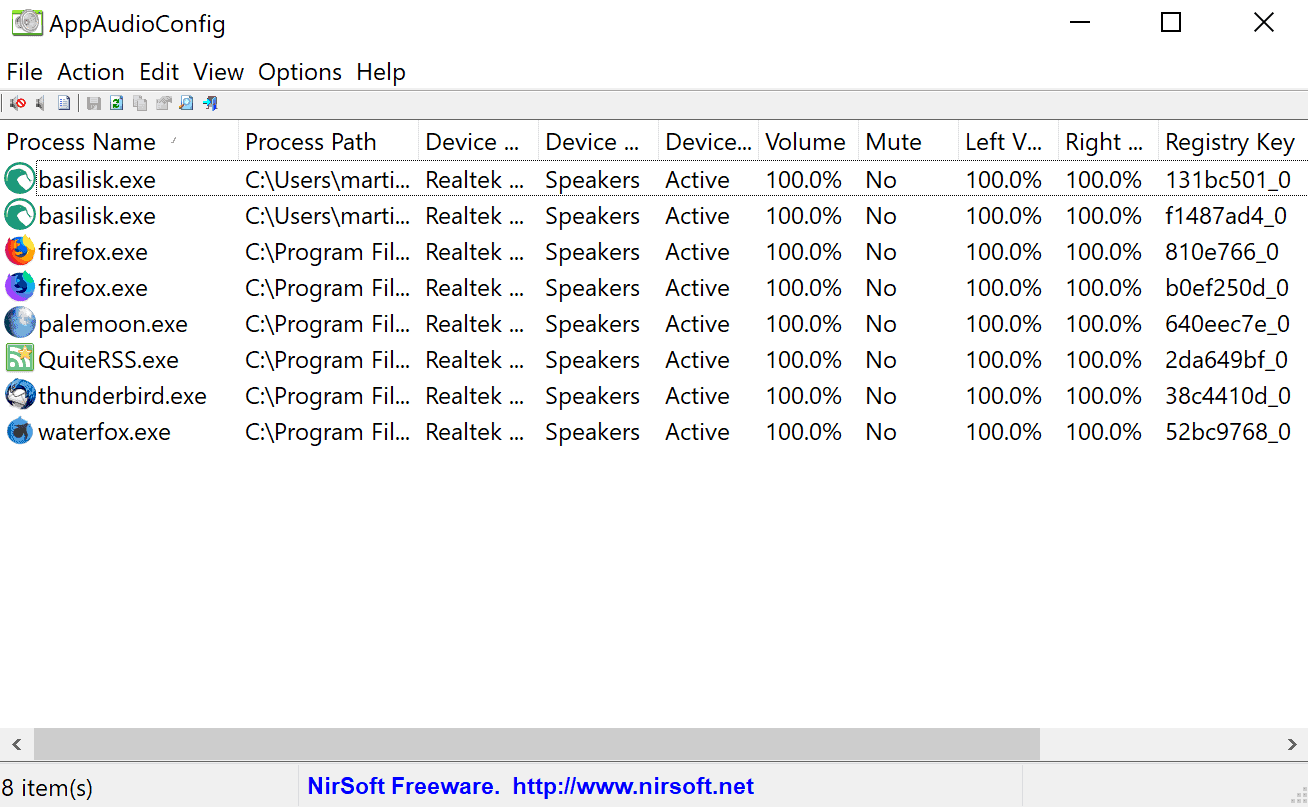1308x807 pixels.
Task: Click the Active cell for waterfox.exe
Action: (x=697, y=432)
